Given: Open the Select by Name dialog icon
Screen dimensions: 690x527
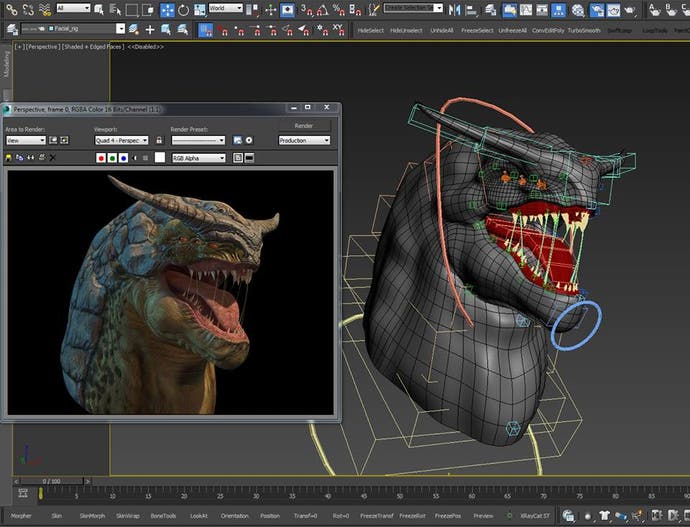Looking at the screenshot, I should [116, 9].
